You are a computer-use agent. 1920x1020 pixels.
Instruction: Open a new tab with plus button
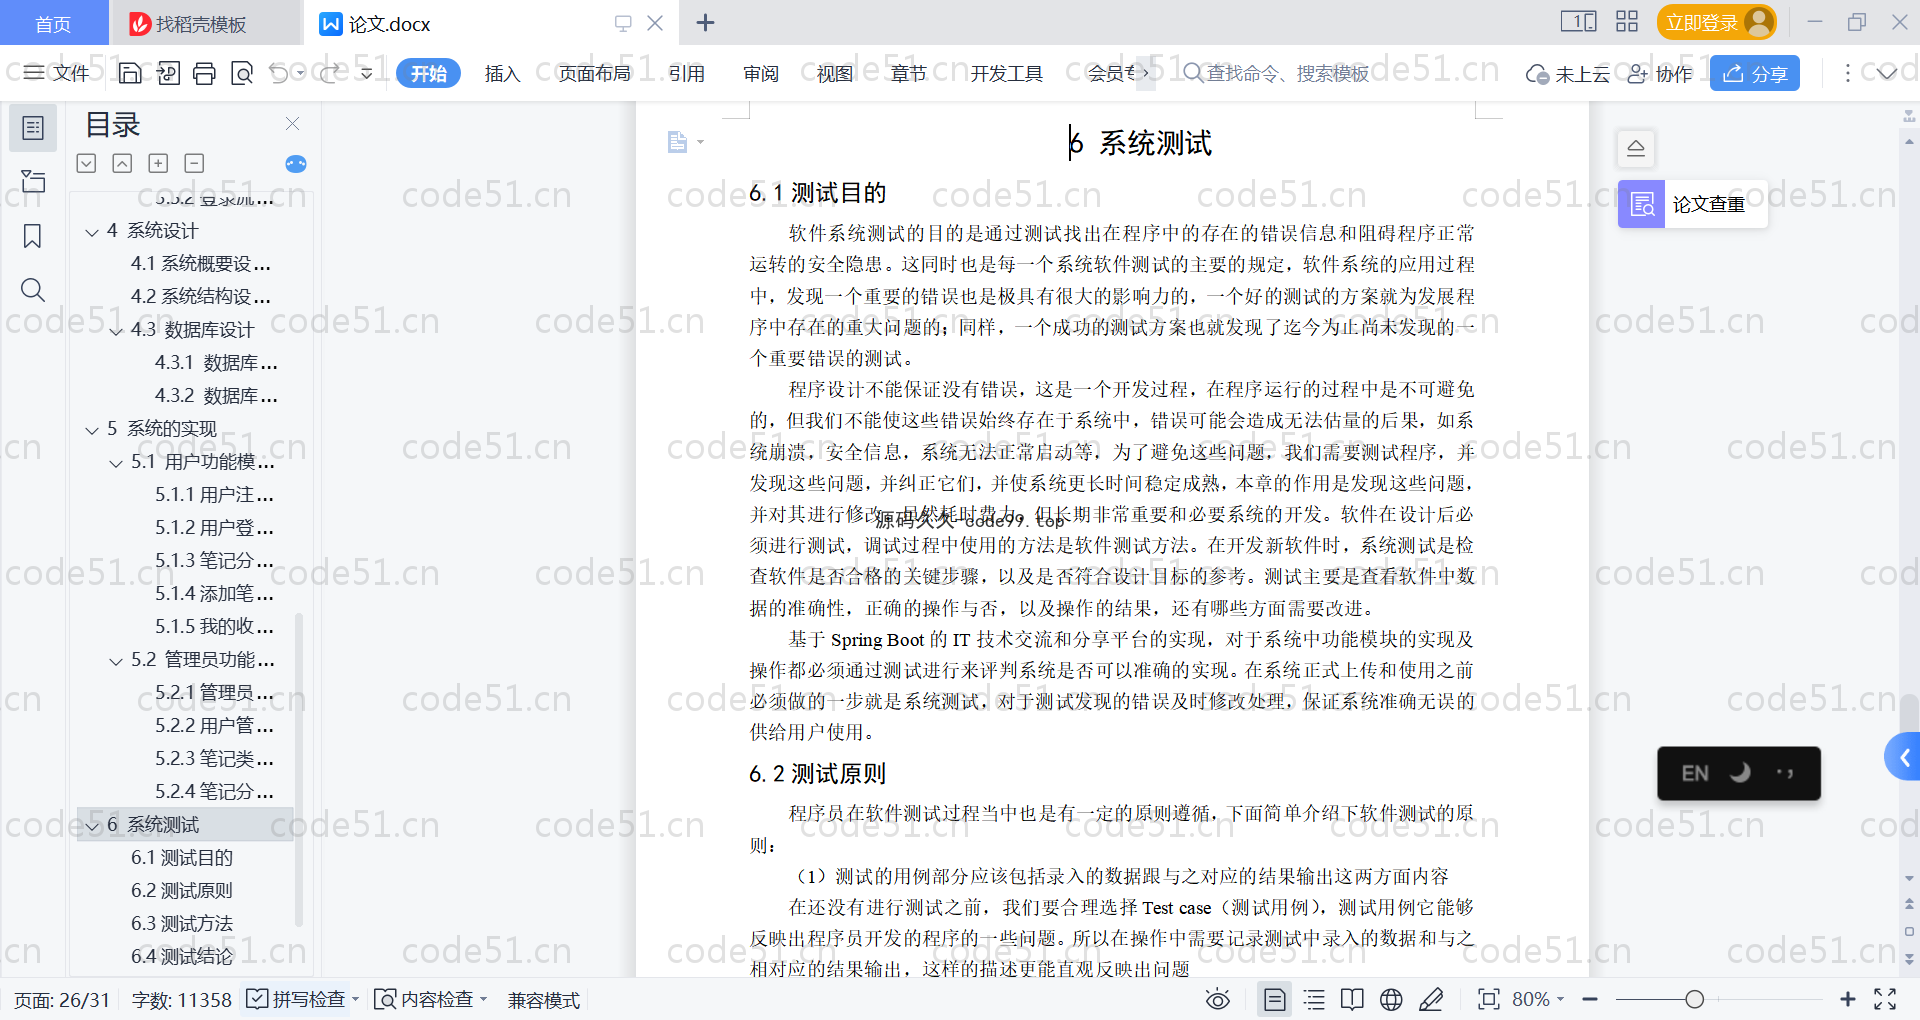pyautogui.click(x=705, y=22)
